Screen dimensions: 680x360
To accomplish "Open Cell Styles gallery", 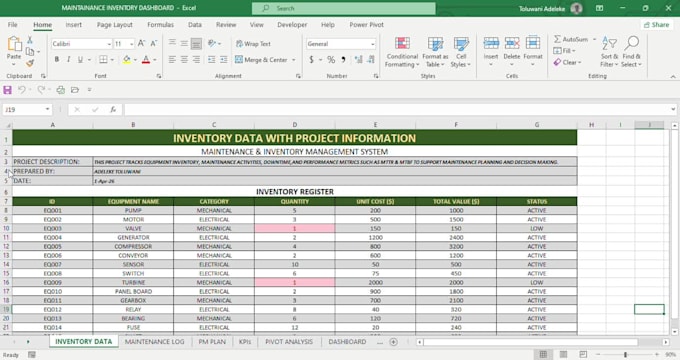I will 461,52.
